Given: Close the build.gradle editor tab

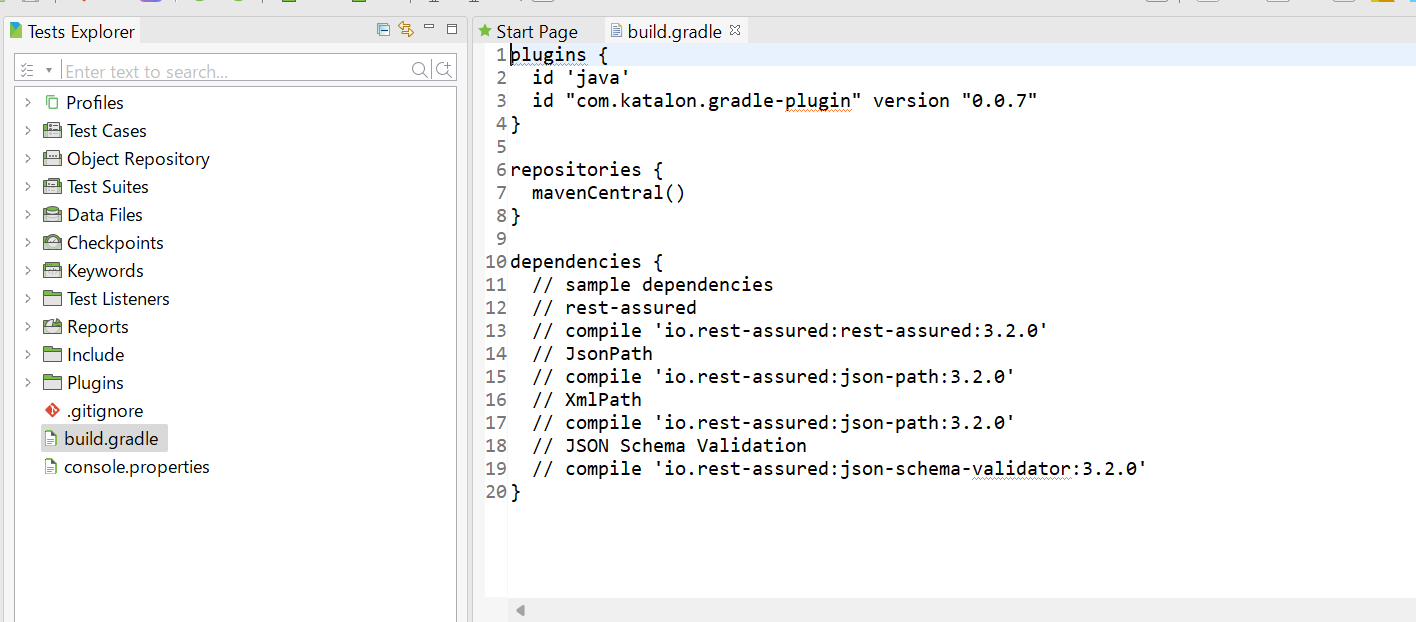Looking at the screenshot, I should coord(735,30).
